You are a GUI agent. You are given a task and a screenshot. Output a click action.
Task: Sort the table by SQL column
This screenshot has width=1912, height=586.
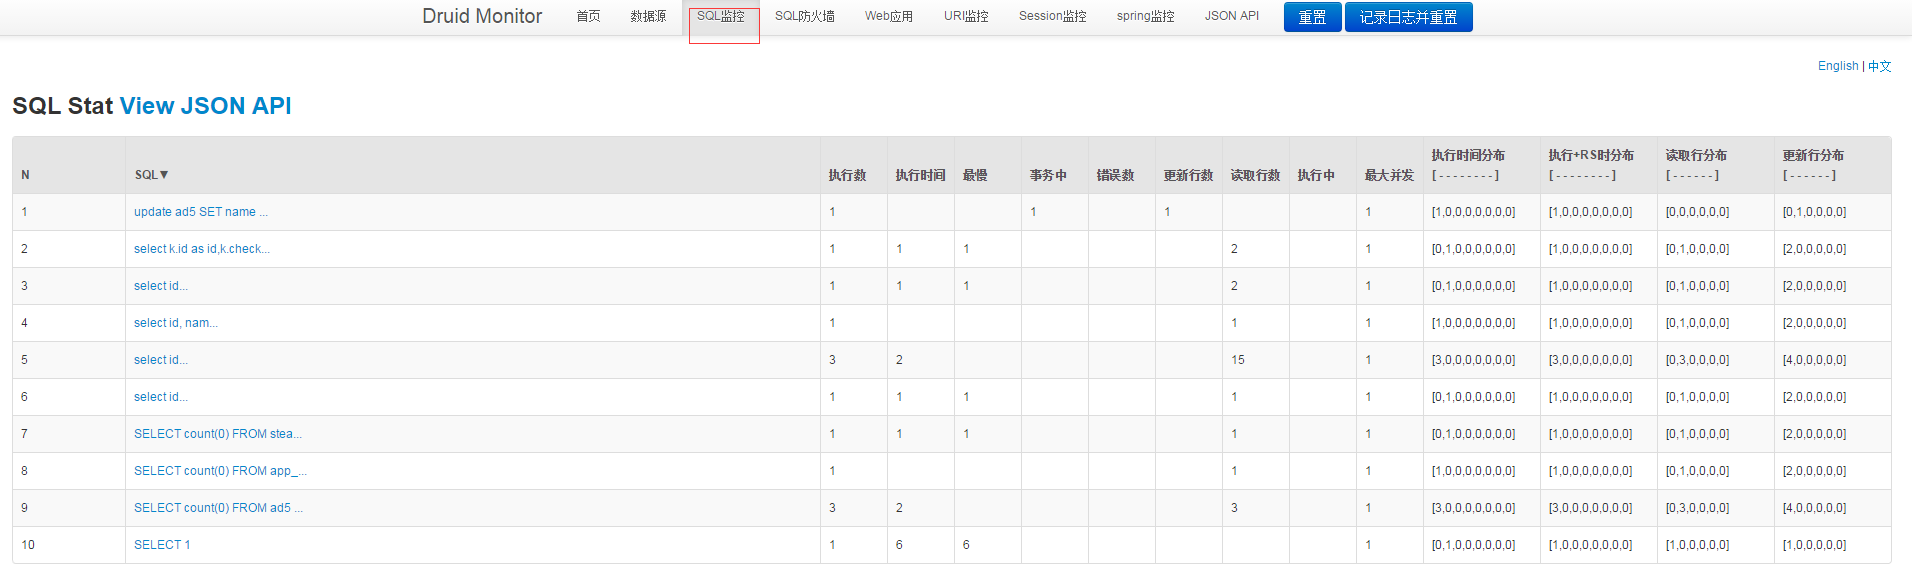[x=152, y=175]
